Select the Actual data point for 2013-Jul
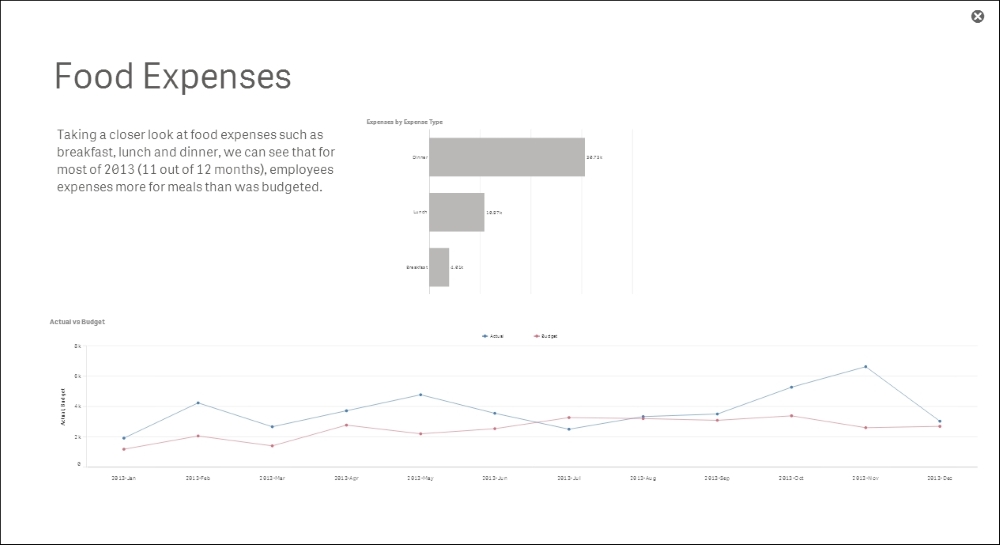Screen dimensions: 1000x545 pyautogui.click(x=569, y=429)
